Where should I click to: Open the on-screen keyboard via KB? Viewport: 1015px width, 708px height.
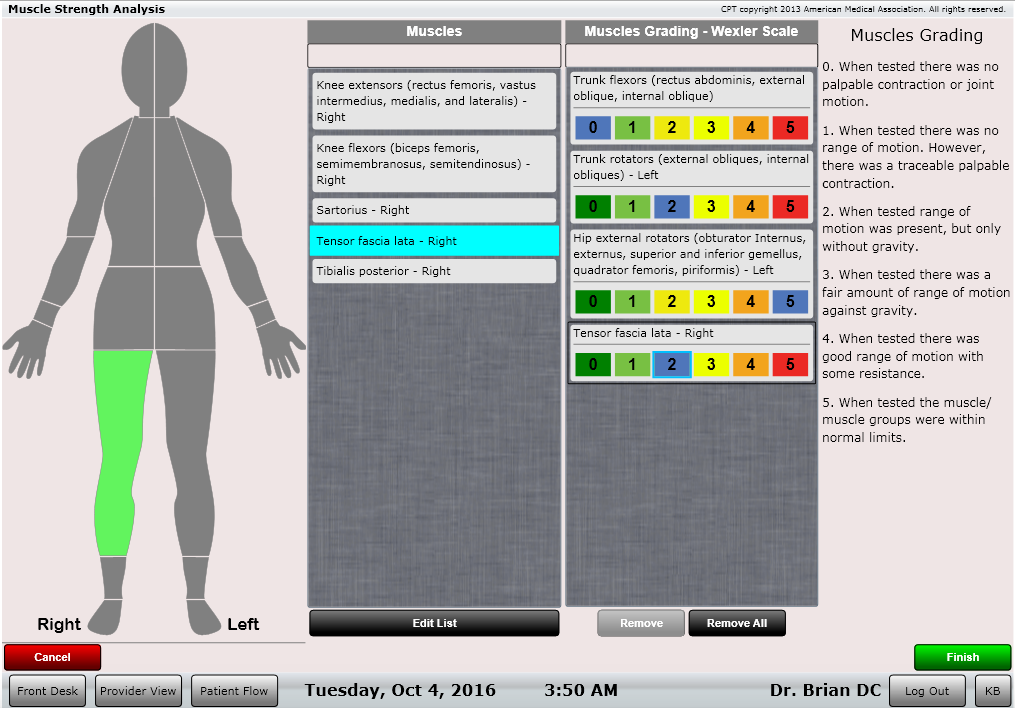993,690
